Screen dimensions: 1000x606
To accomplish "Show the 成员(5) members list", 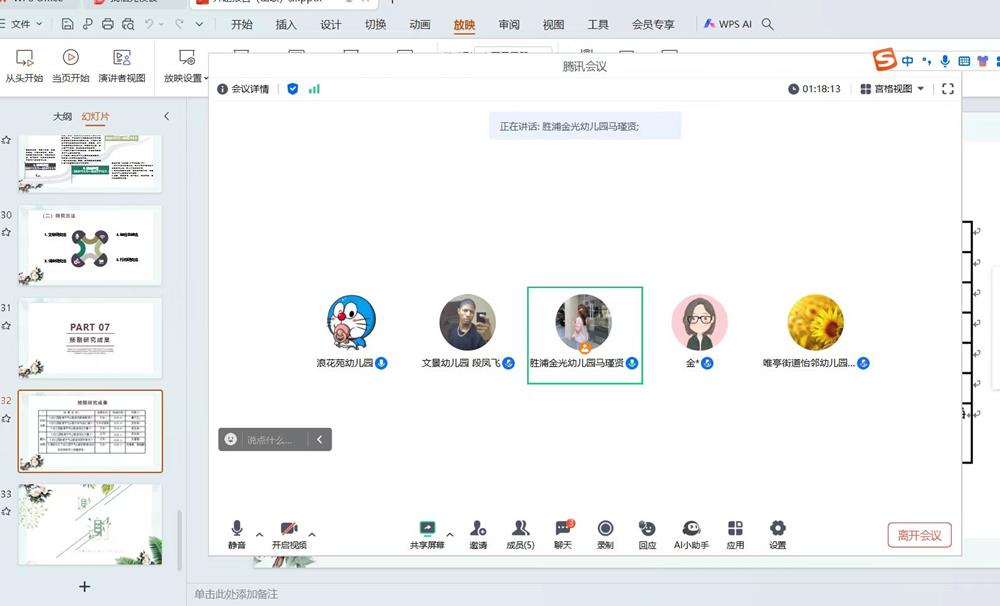I will tap(520, 535).
